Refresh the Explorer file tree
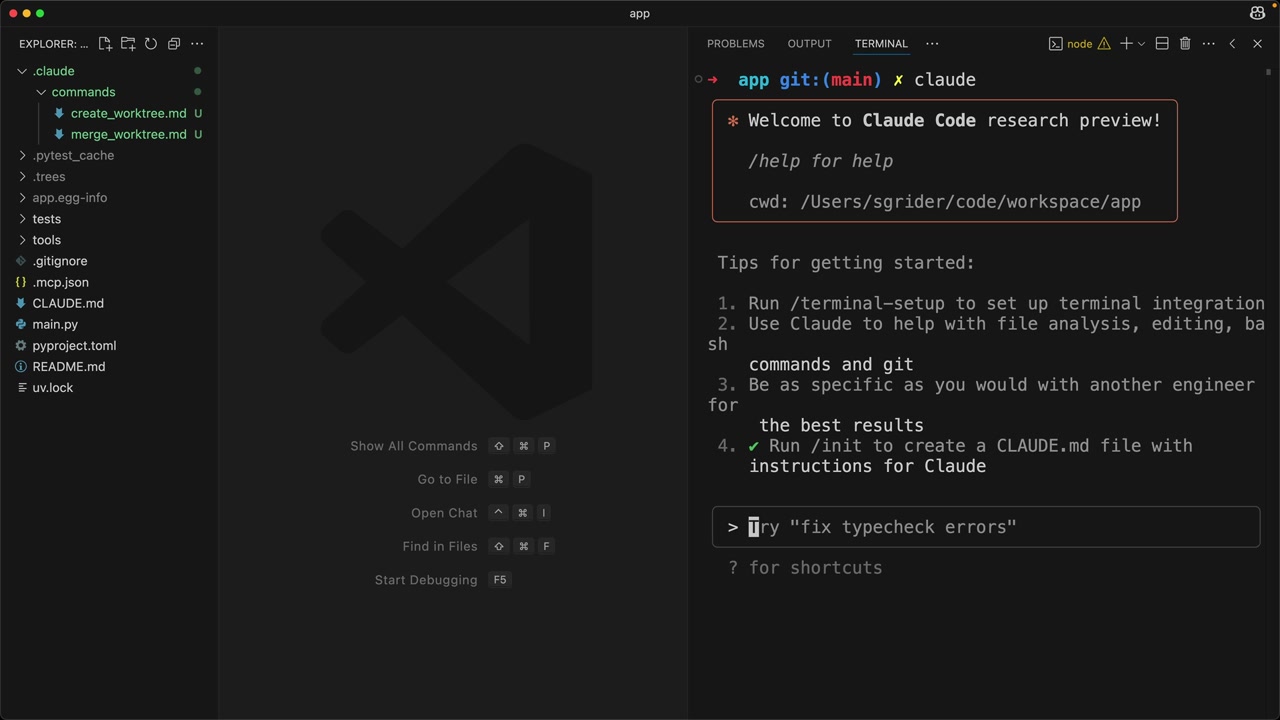 (x=151, y=44)
